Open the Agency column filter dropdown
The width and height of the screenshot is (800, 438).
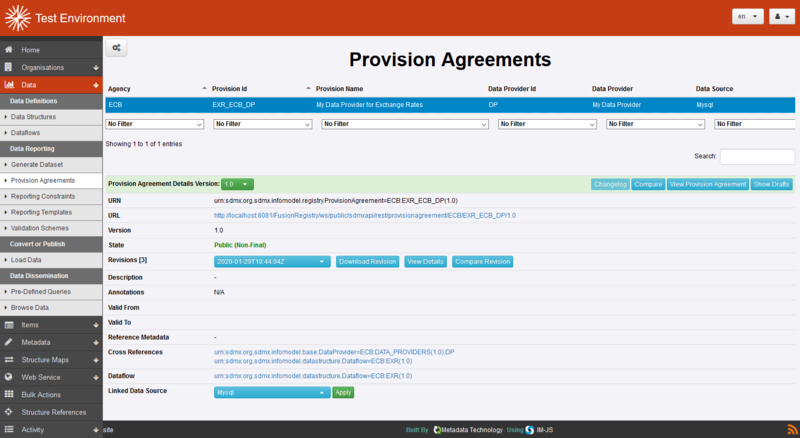pos(155,124)
